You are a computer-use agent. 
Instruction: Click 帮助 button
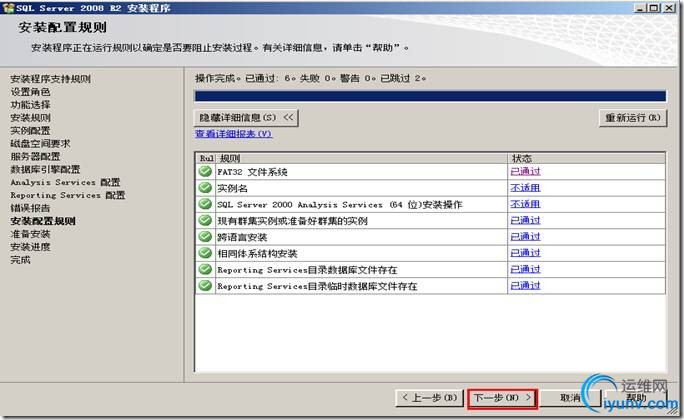[636, 398]
